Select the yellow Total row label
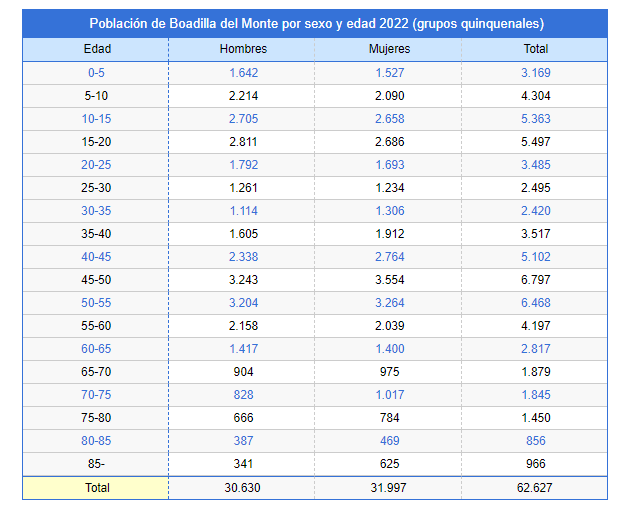This screenshot has width=626, height=510. [x=97, y=488]
